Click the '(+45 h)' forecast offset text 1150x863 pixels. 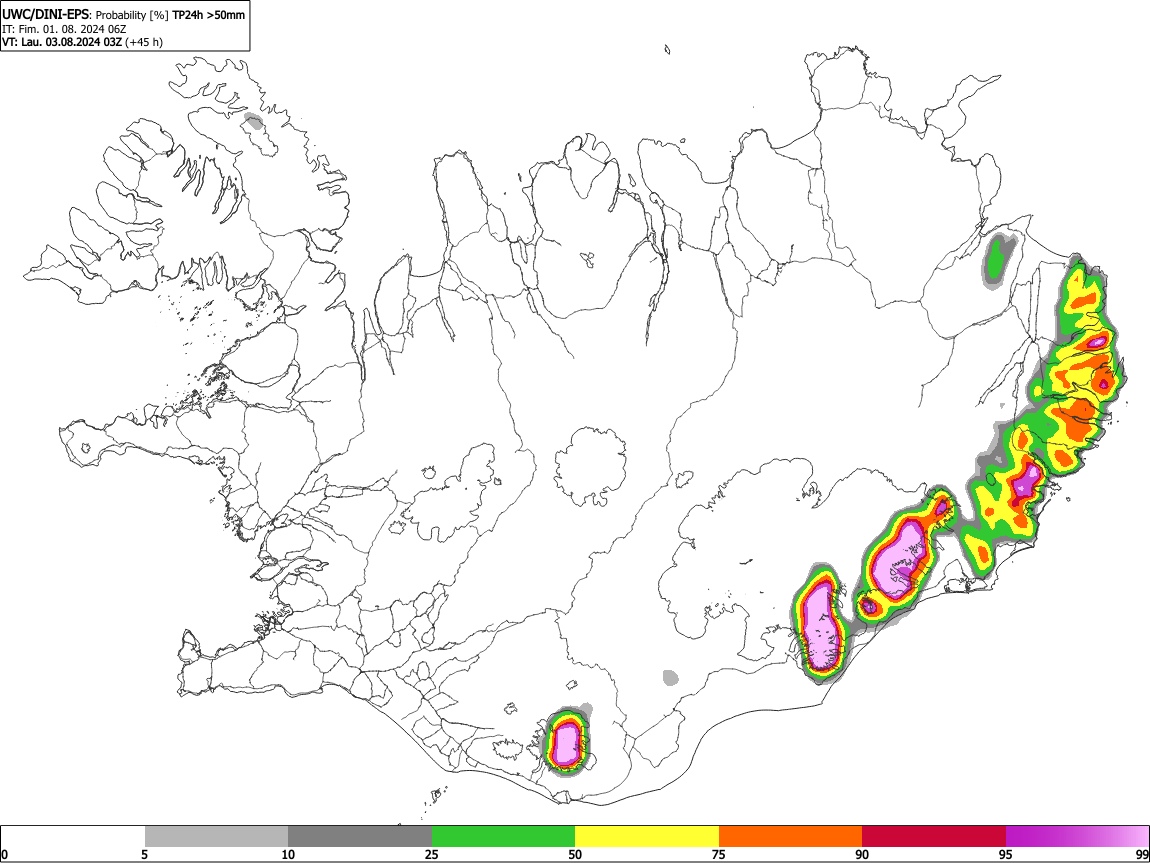point(144,42)
